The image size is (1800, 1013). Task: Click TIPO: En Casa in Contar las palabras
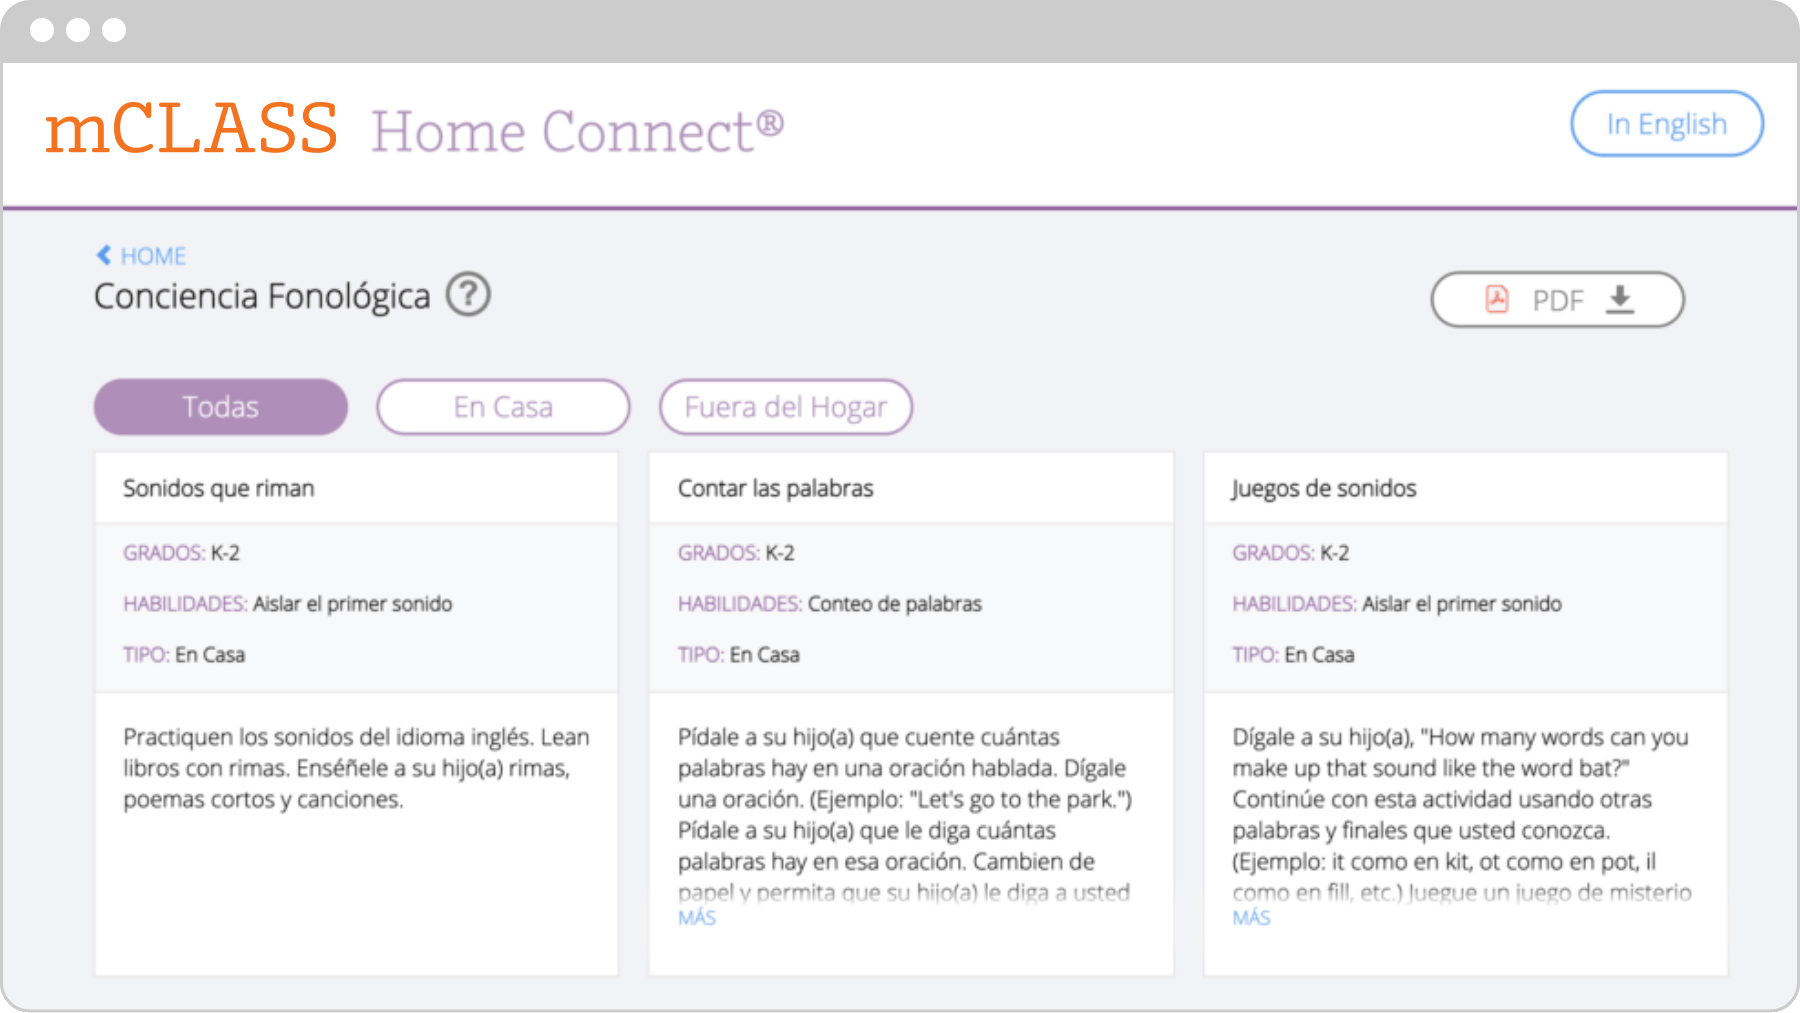point(739,655)
